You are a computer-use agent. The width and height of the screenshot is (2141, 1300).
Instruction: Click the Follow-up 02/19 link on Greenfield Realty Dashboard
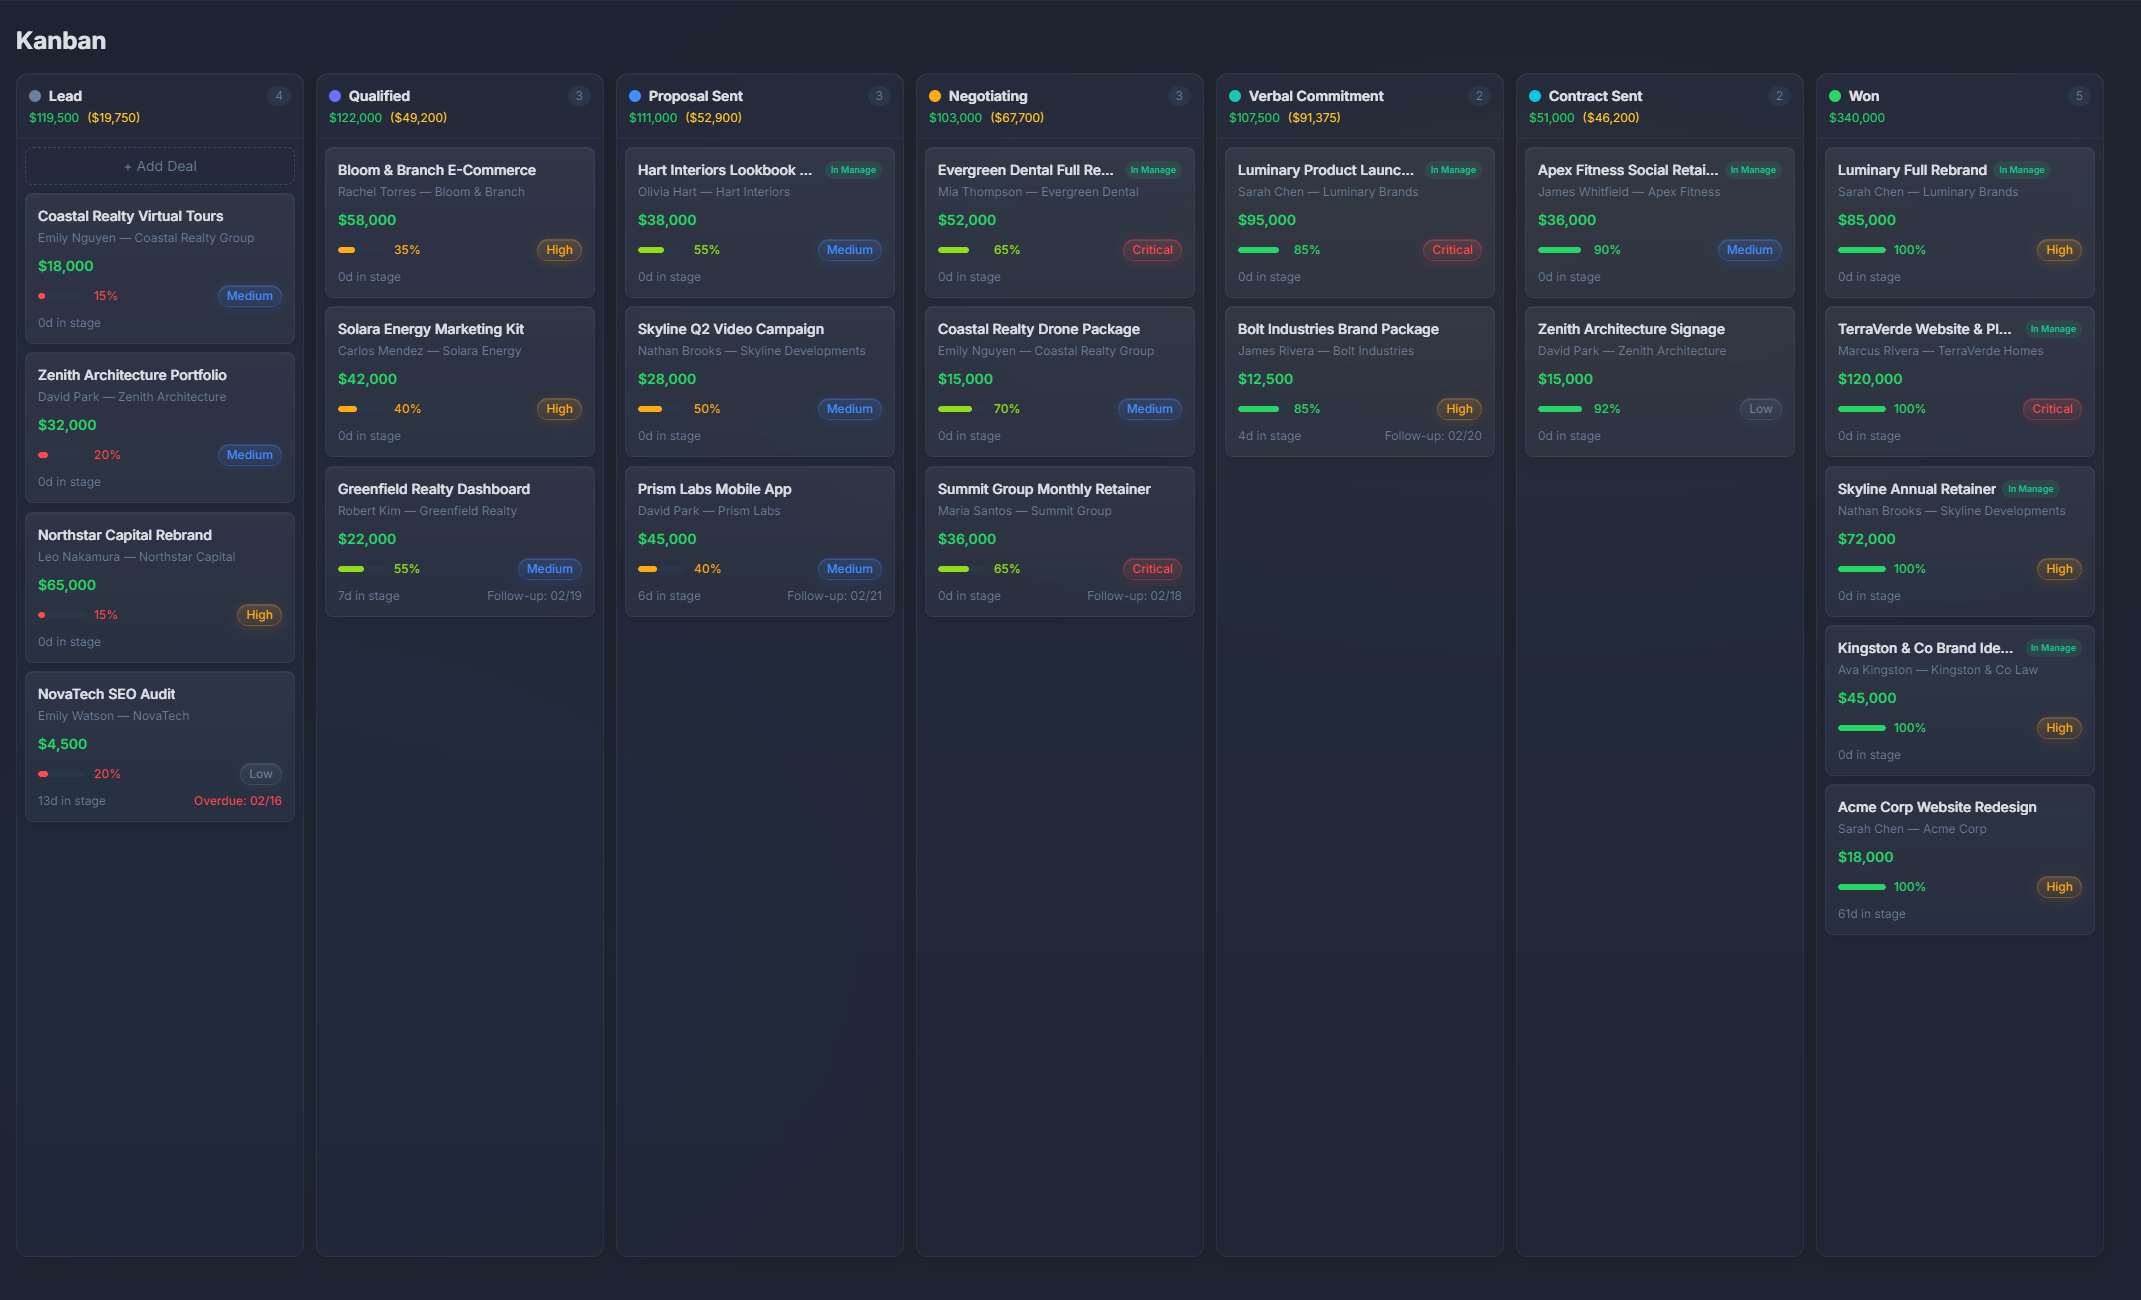click(534, 595)
